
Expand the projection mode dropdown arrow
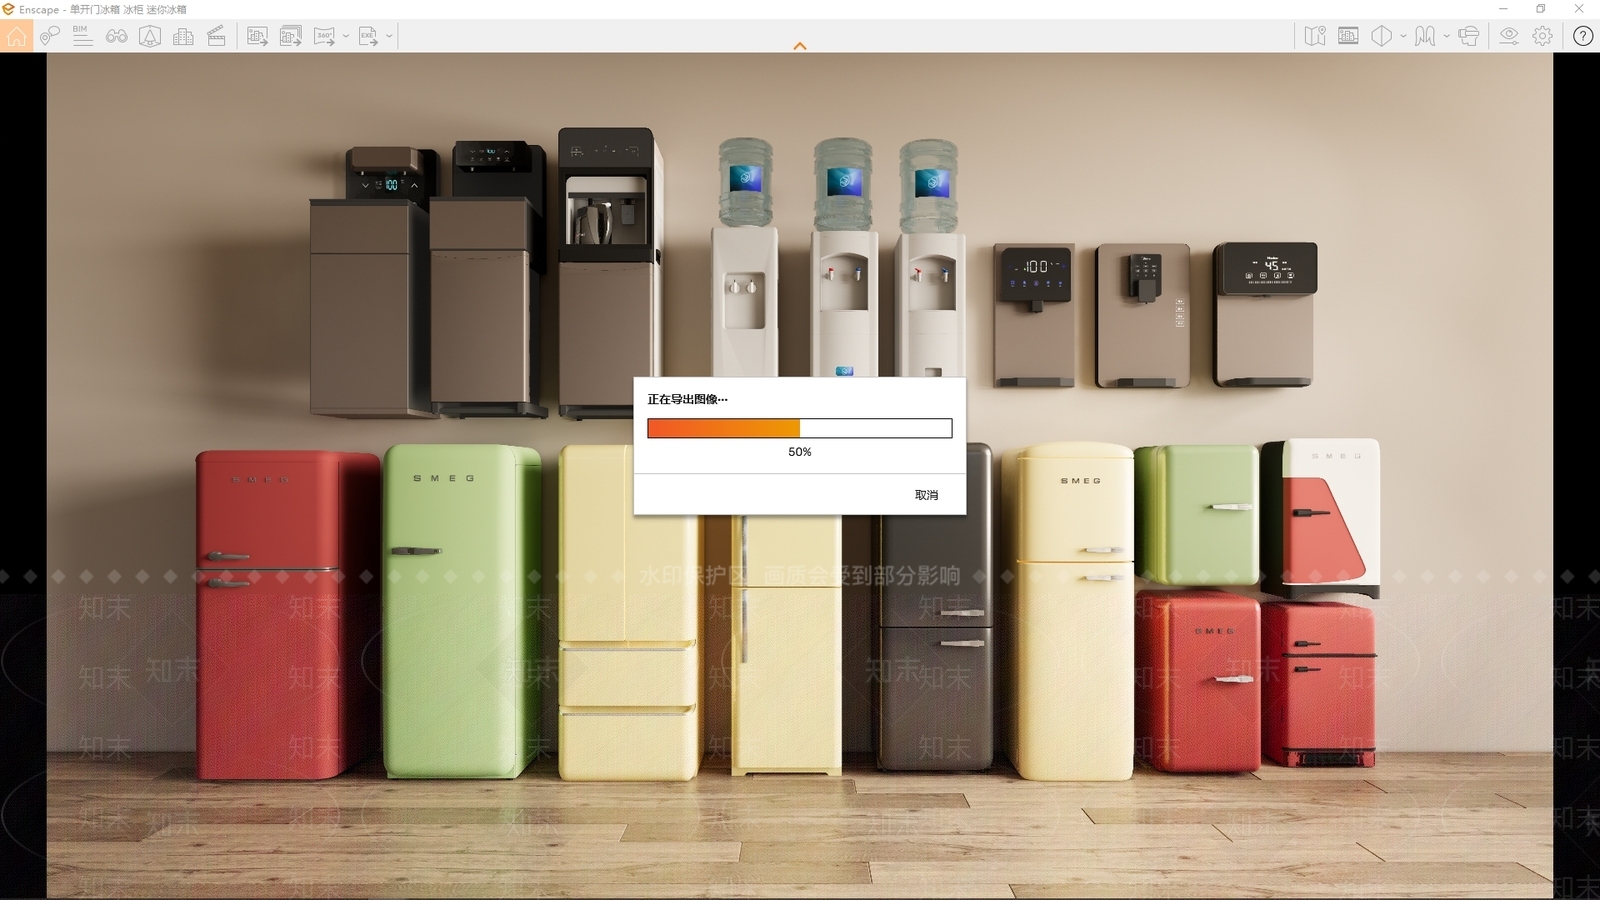(1403, 37)
